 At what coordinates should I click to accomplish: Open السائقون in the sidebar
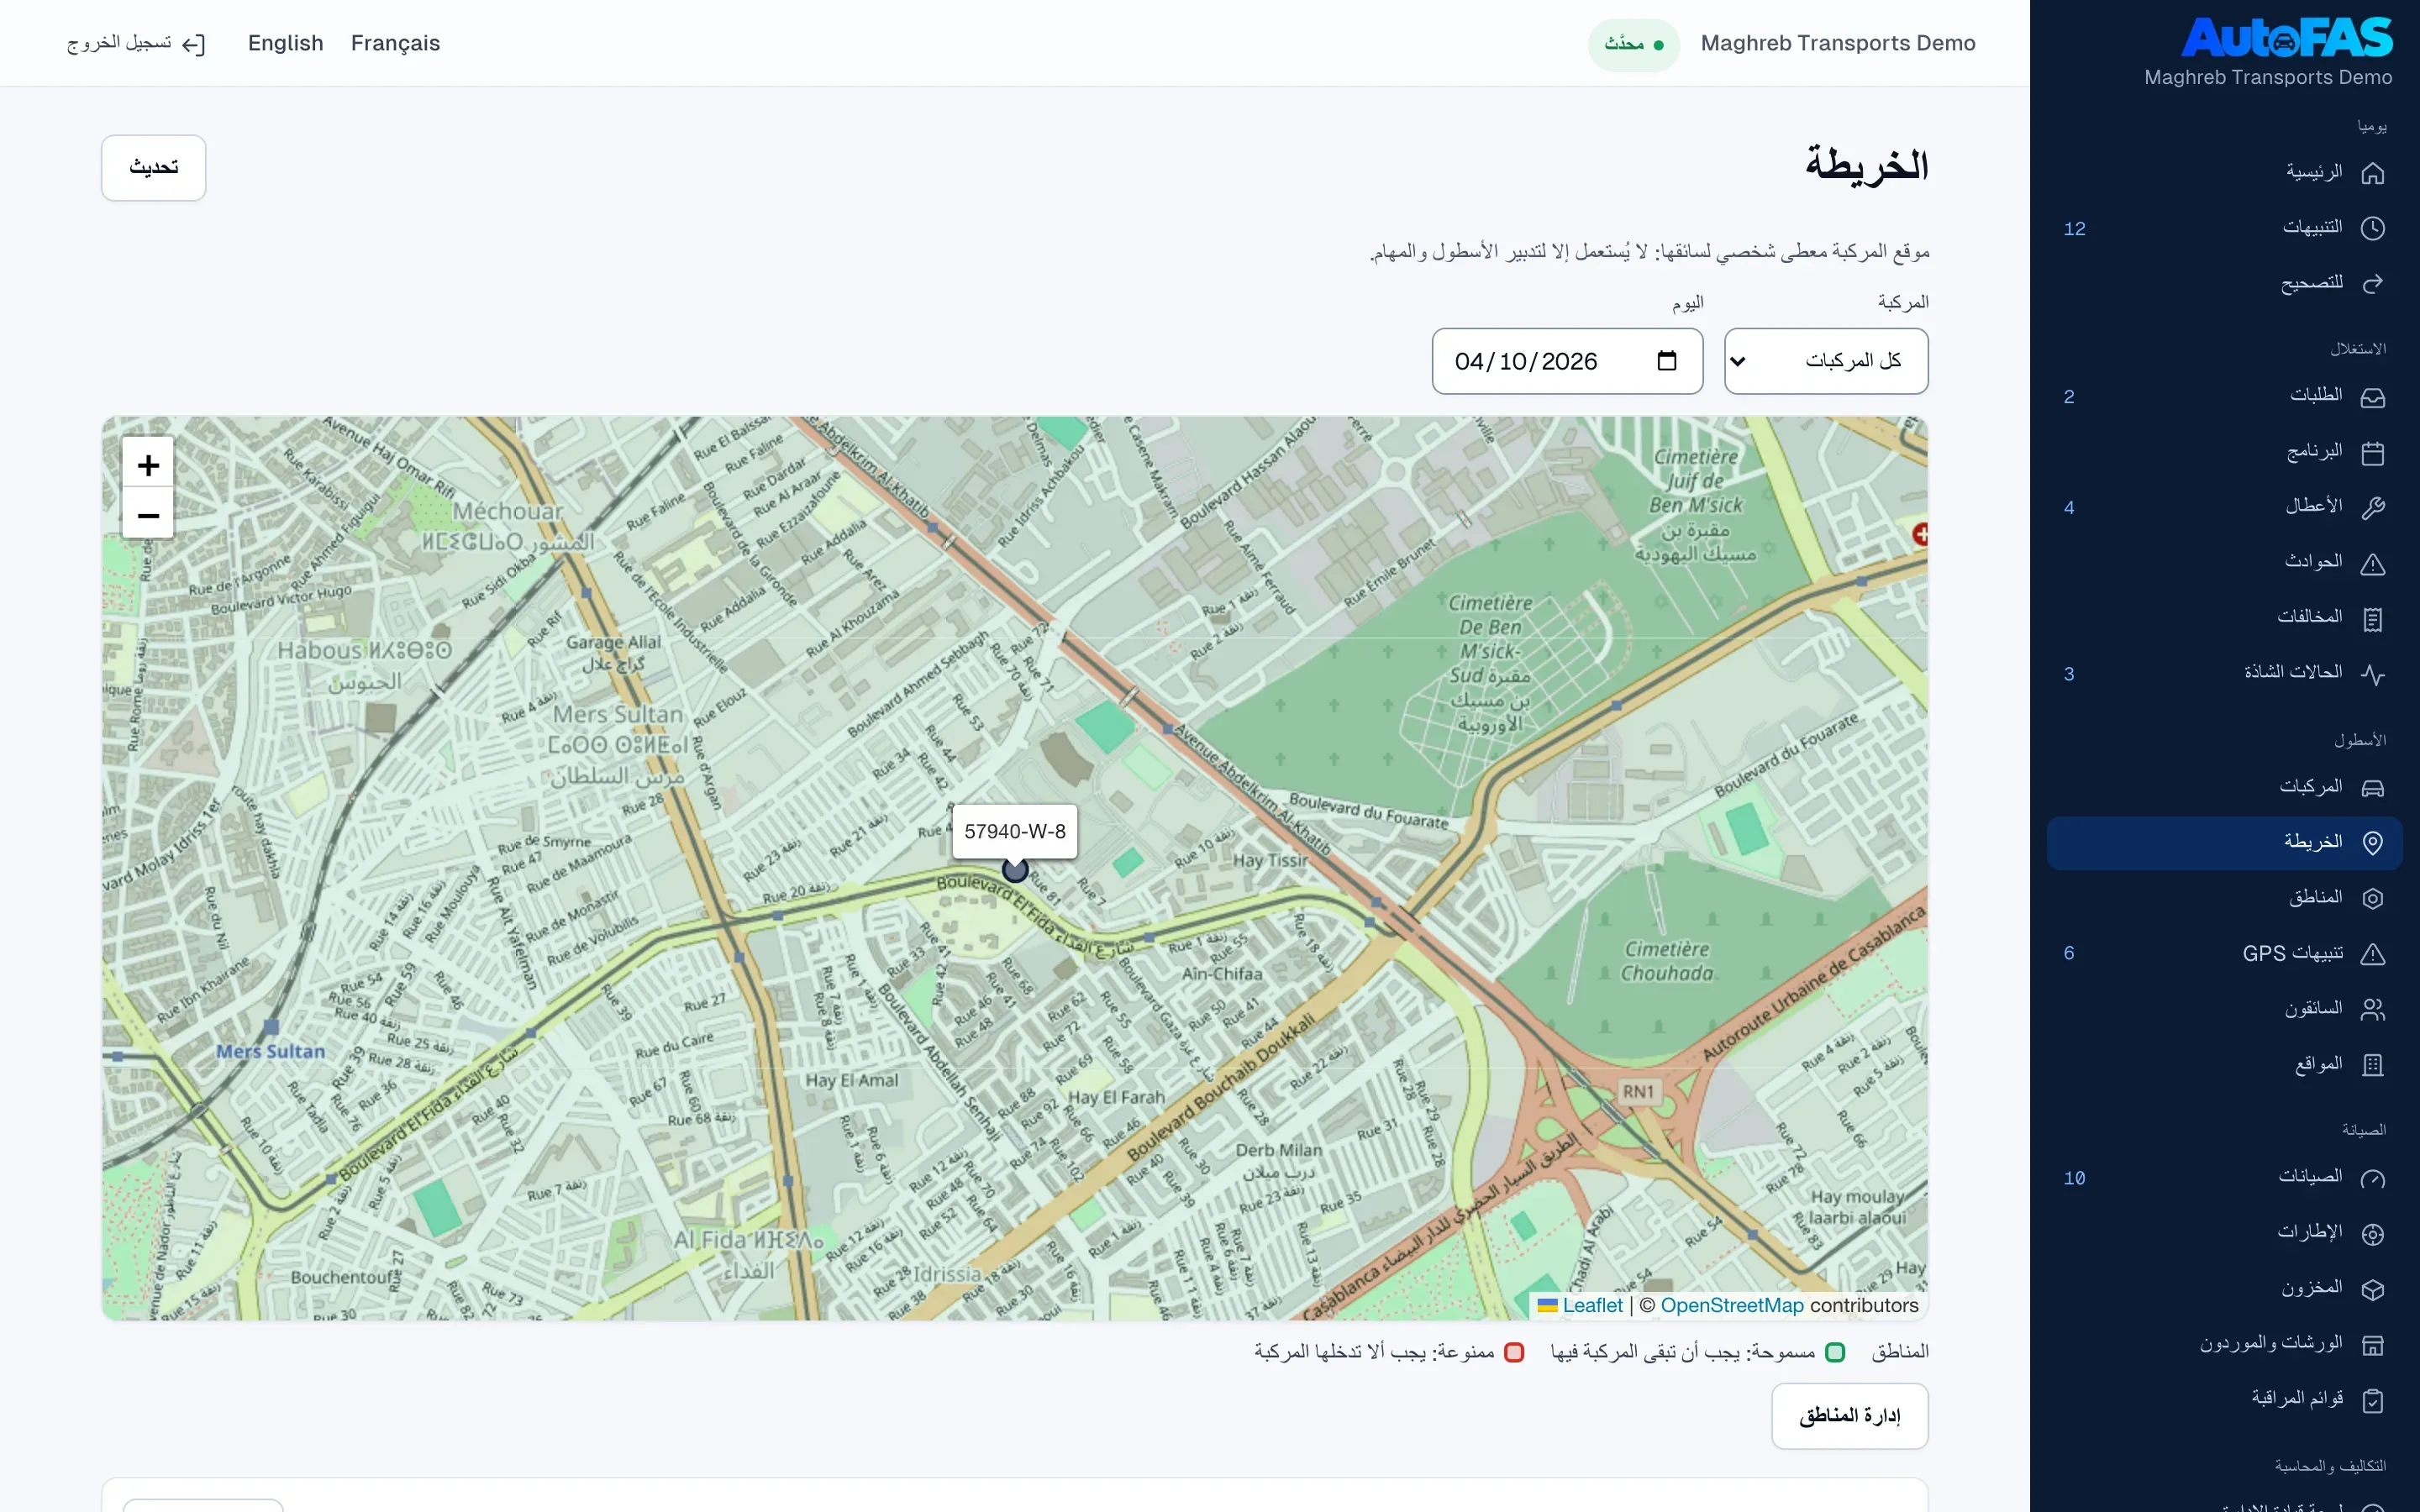(2224, 1009)
